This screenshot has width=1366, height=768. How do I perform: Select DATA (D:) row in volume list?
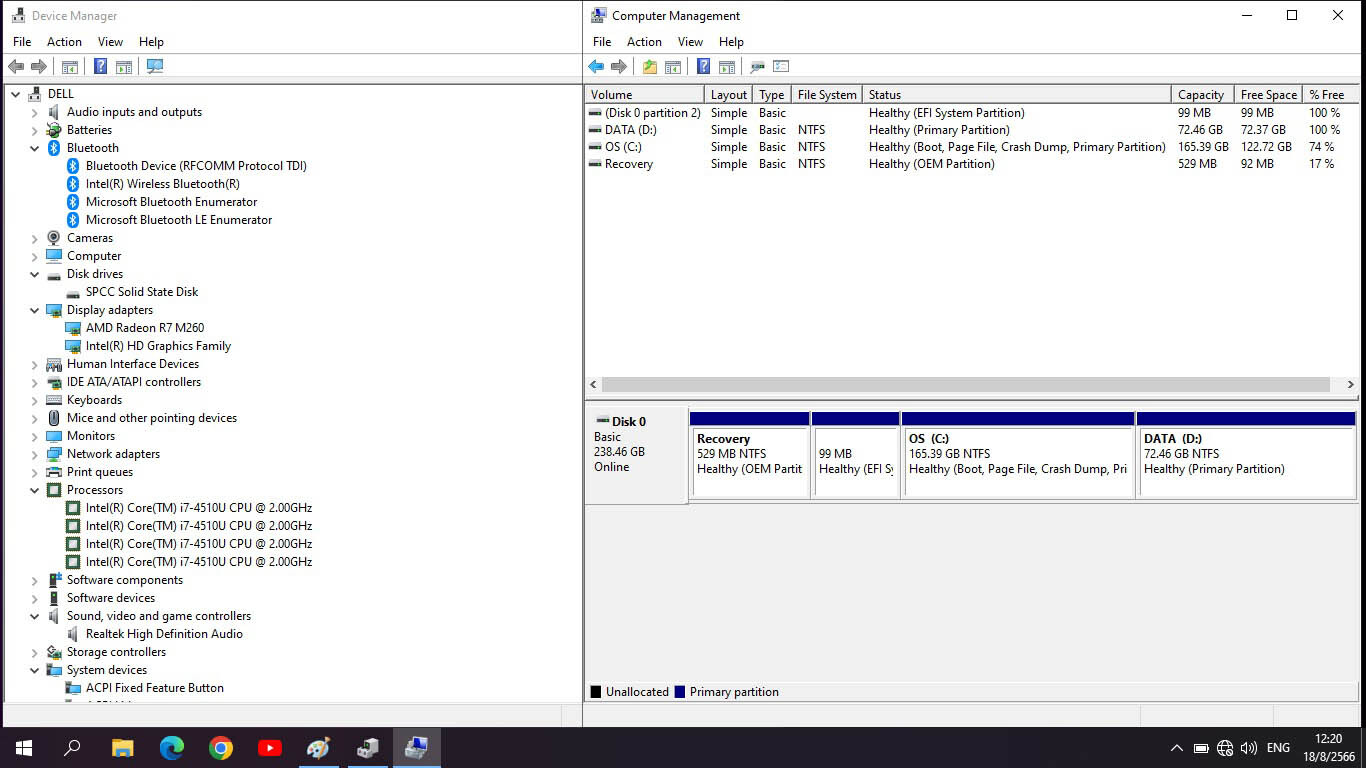click(x=971, y=130)
